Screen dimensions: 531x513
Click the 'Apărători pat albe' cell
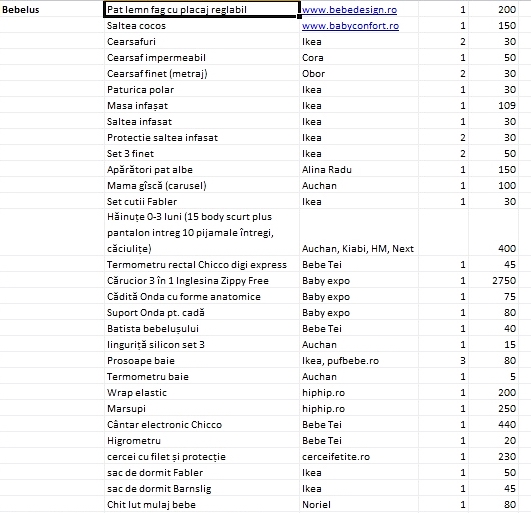pyautogui.click(x=202, y=170)
